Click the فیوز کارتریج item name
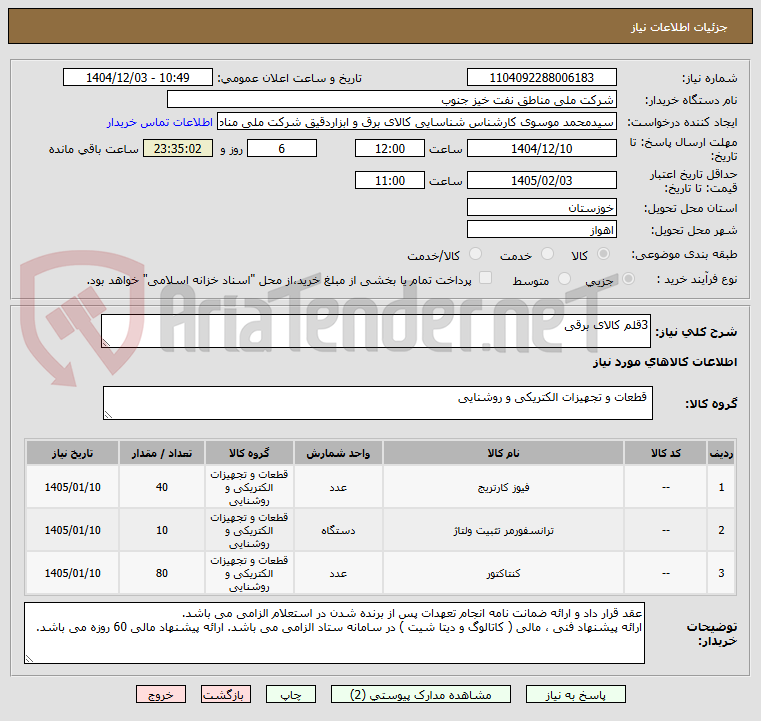 (503, 488)
